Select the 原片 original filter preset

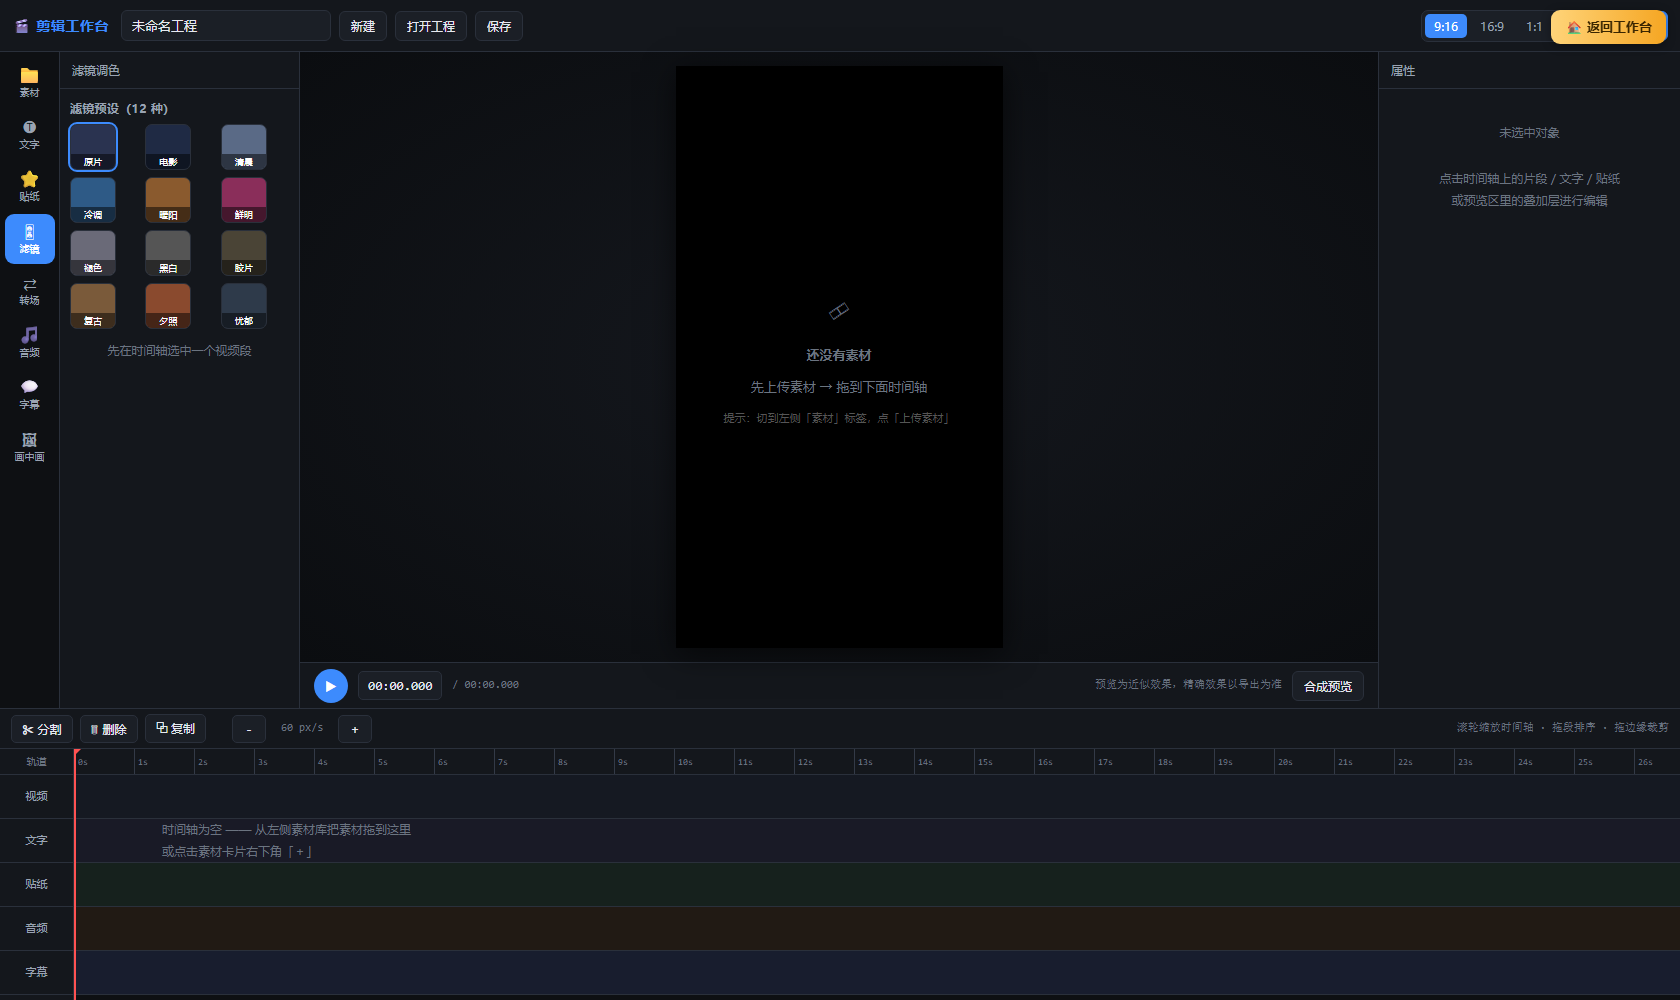coord(93,147)
